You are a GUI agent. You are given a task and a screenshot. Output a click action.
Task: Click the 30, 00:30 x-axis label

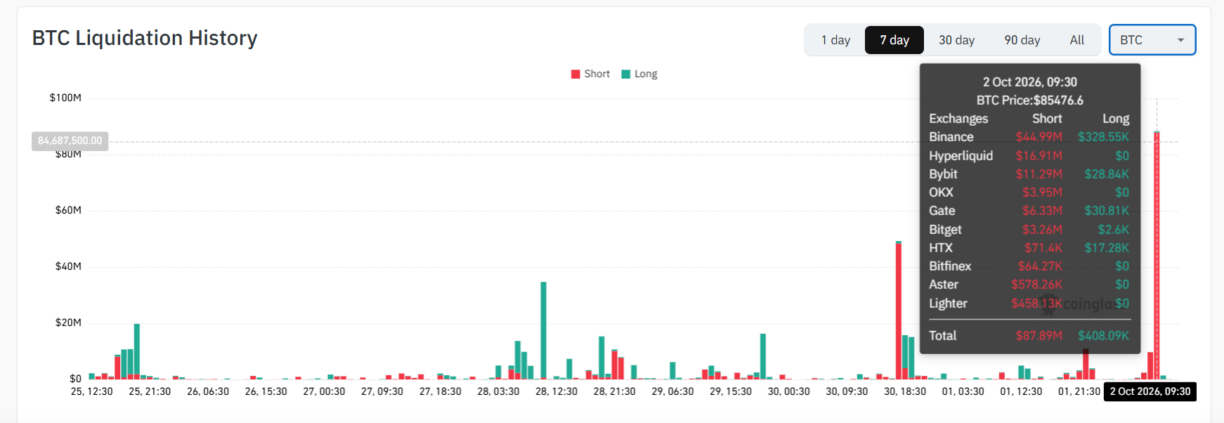789,392
